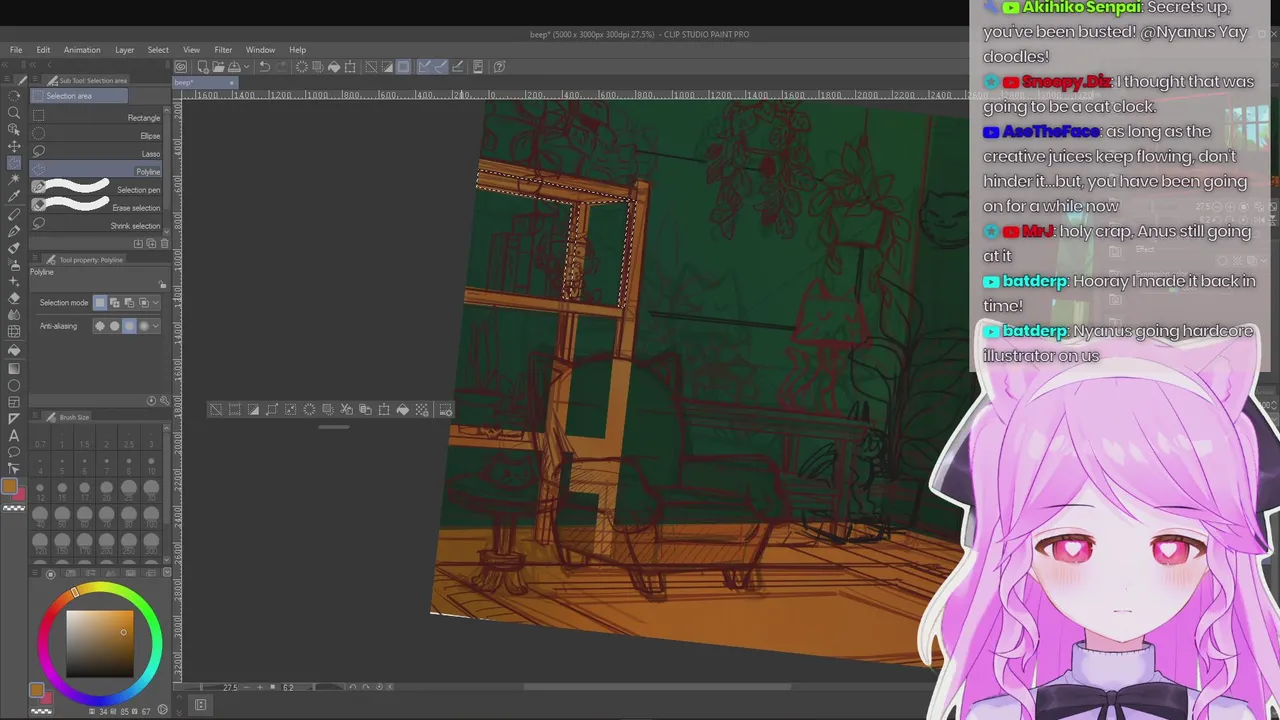Select the Gradient tool
The image size is (1280, 720).
pos(14,367)
